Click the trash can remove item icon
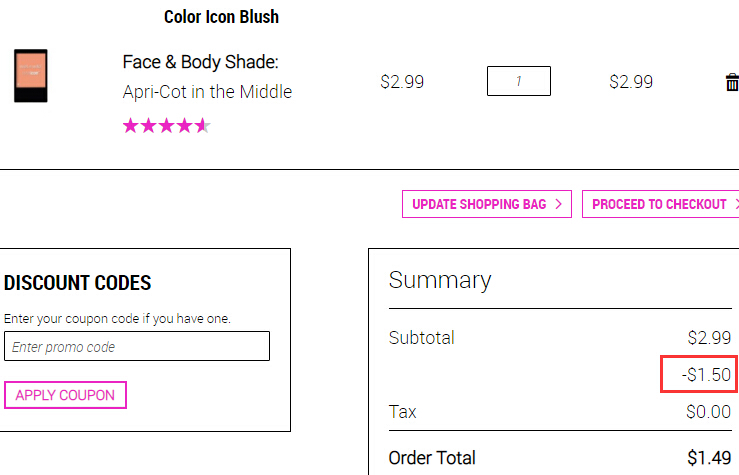739x475 pixels. click(x=732, y=82)
